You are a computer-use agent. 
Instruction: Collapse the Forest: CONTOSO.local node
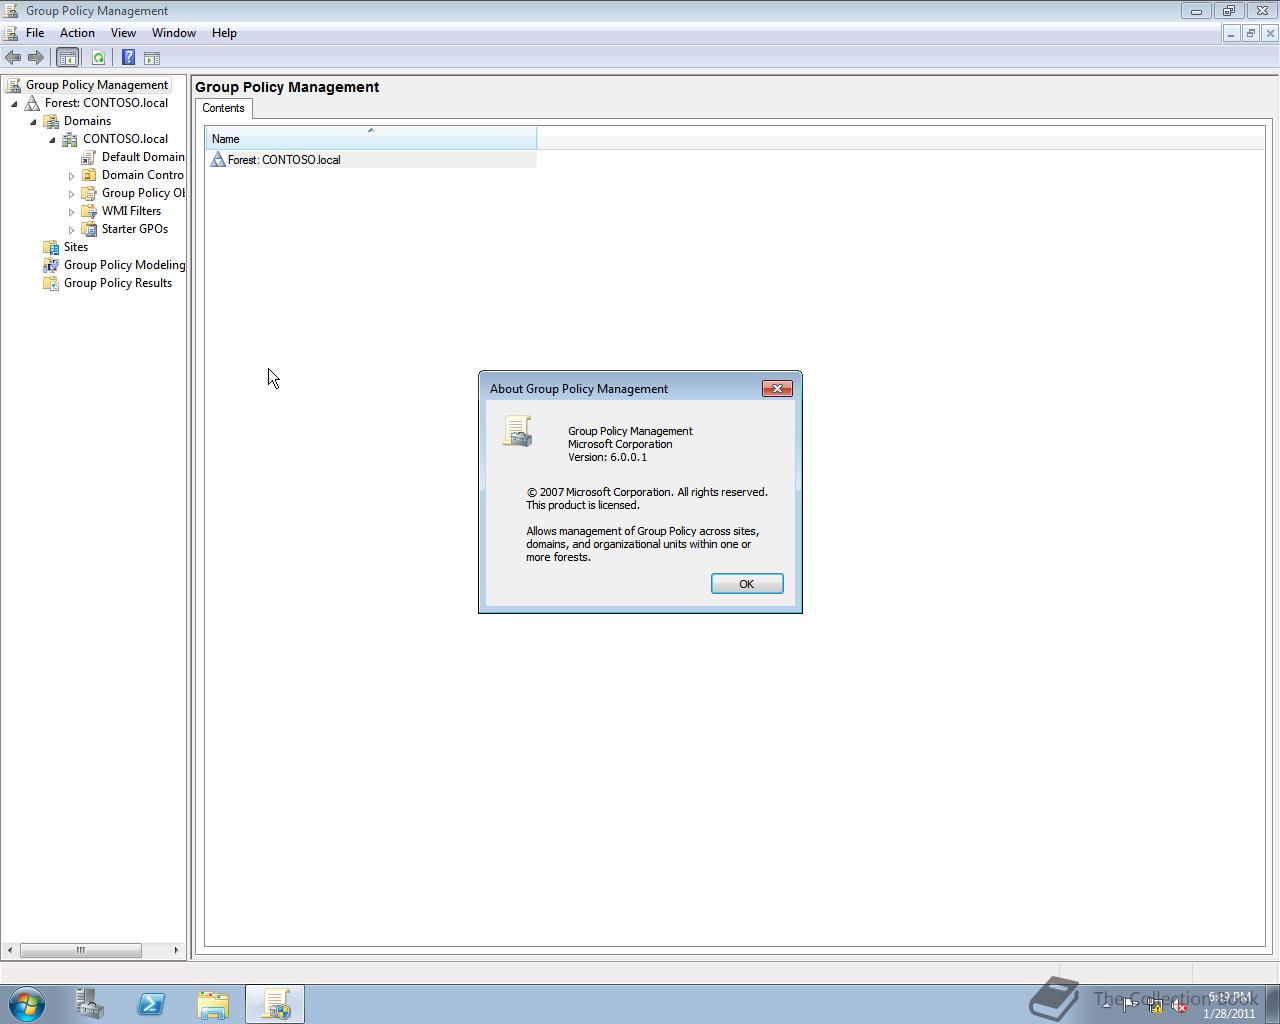coord(14,103)
